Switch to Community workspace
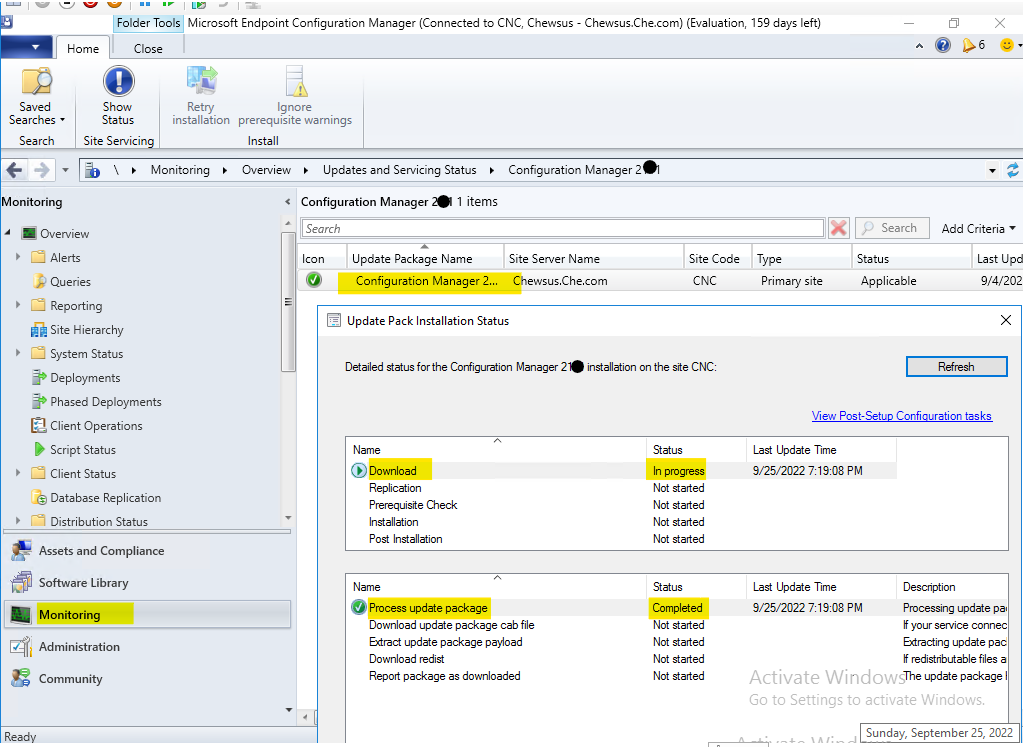Screen dimensions: 1026x747 point(70,679)
